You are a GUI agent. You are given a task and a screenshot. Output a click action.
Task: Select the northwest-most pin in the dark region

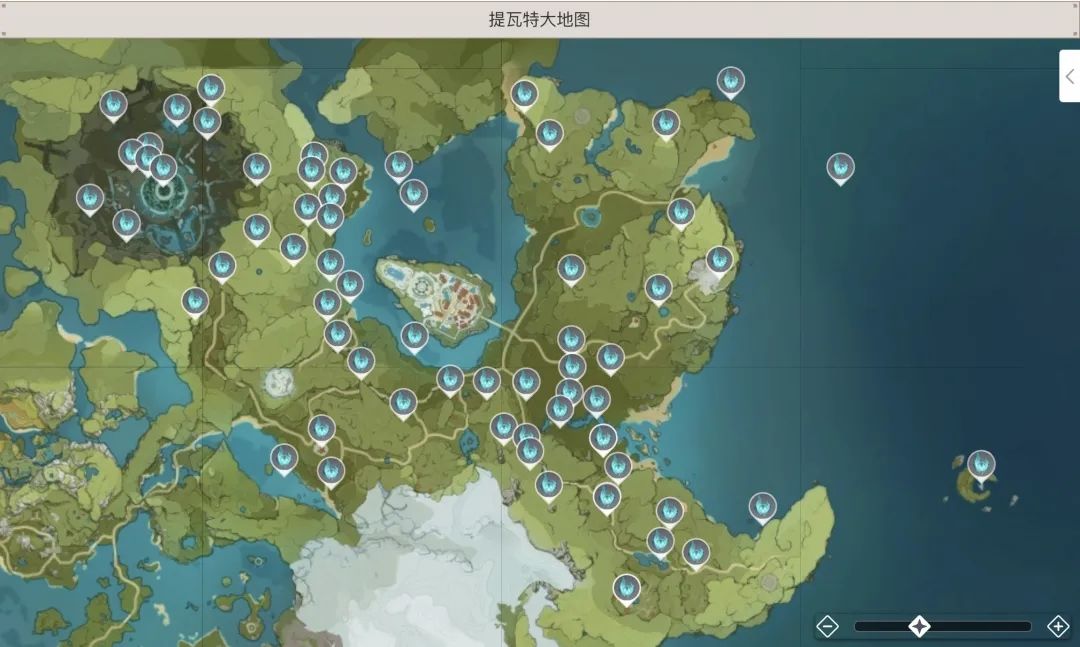114,106
